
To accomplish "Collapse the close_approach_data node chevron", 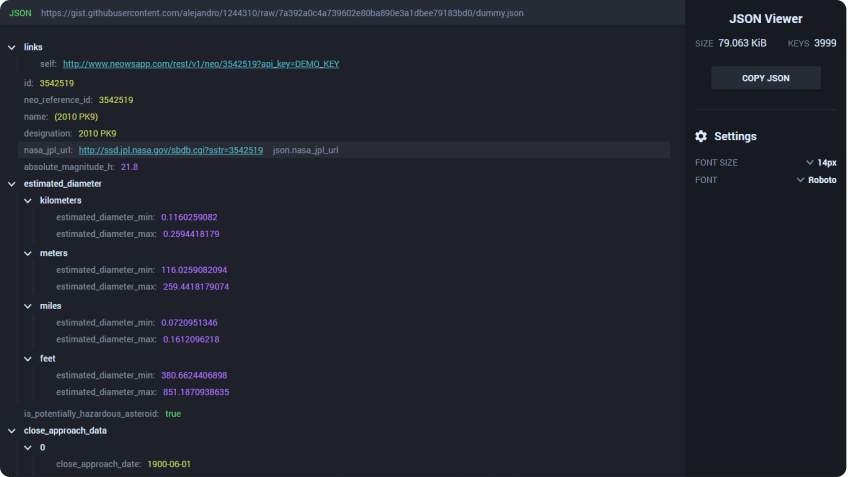I will [x=12, y=431].
